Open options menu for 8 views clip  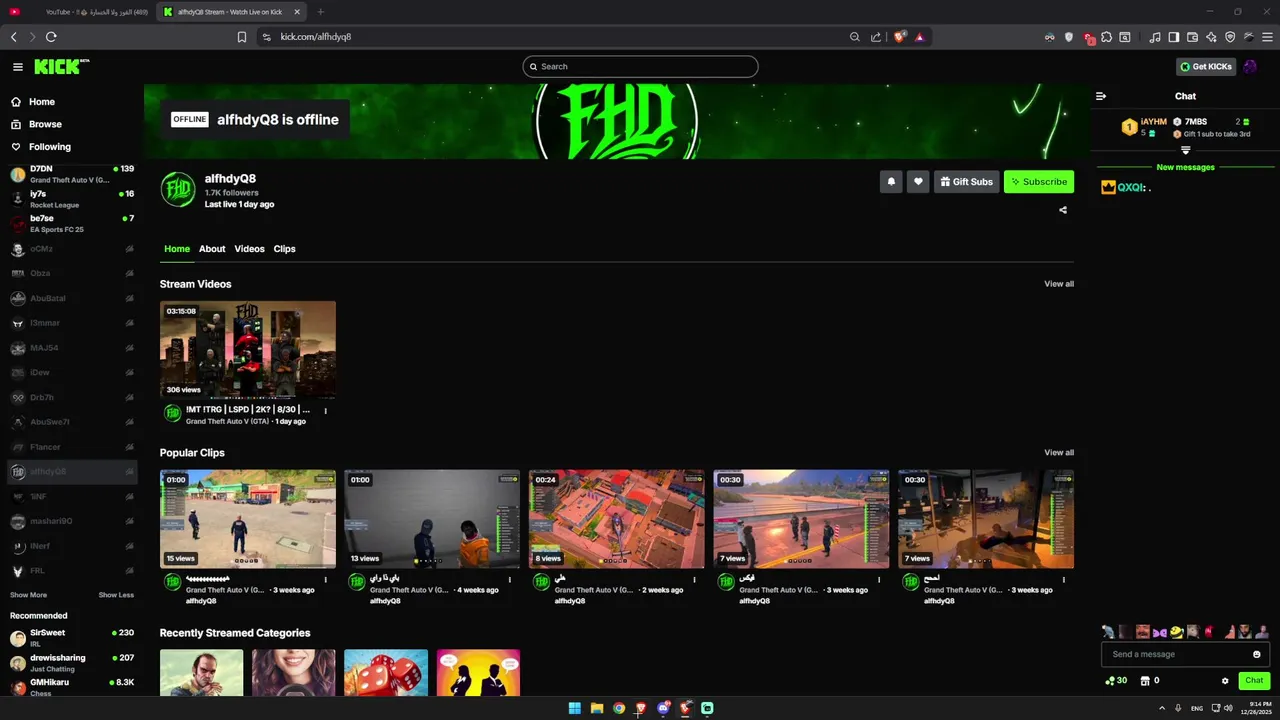(x=694, y=580)
